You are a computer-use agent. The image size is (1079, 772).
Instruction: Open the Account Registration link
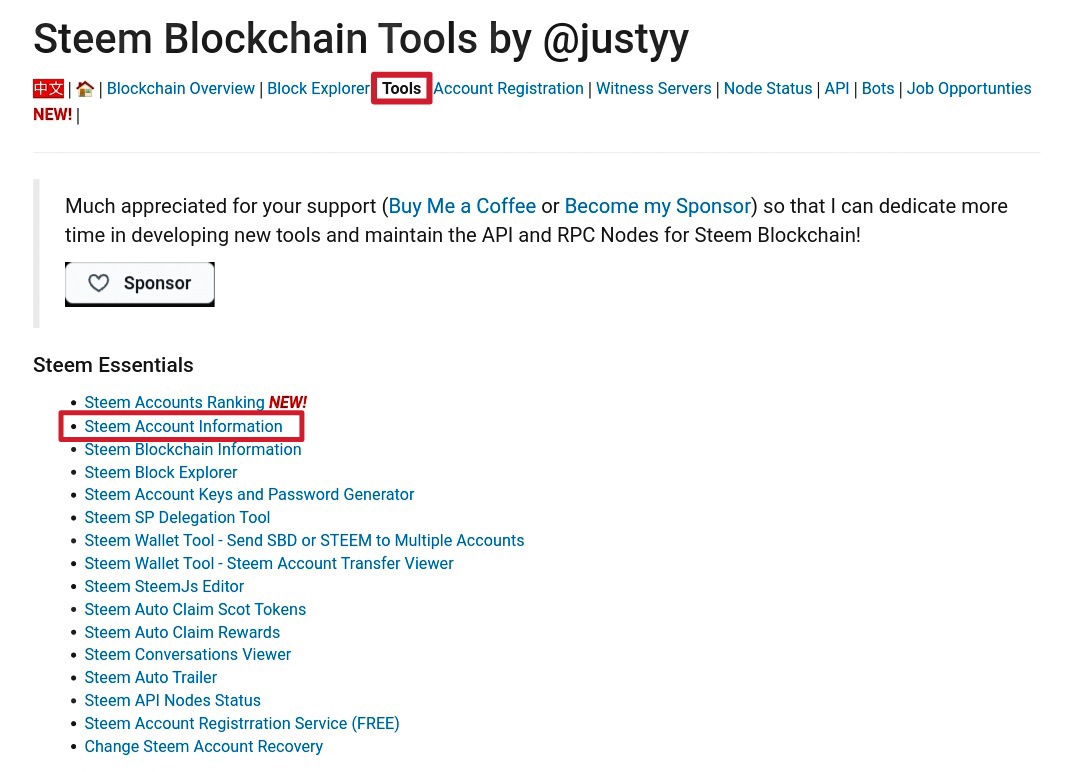[x=509, y=89]
